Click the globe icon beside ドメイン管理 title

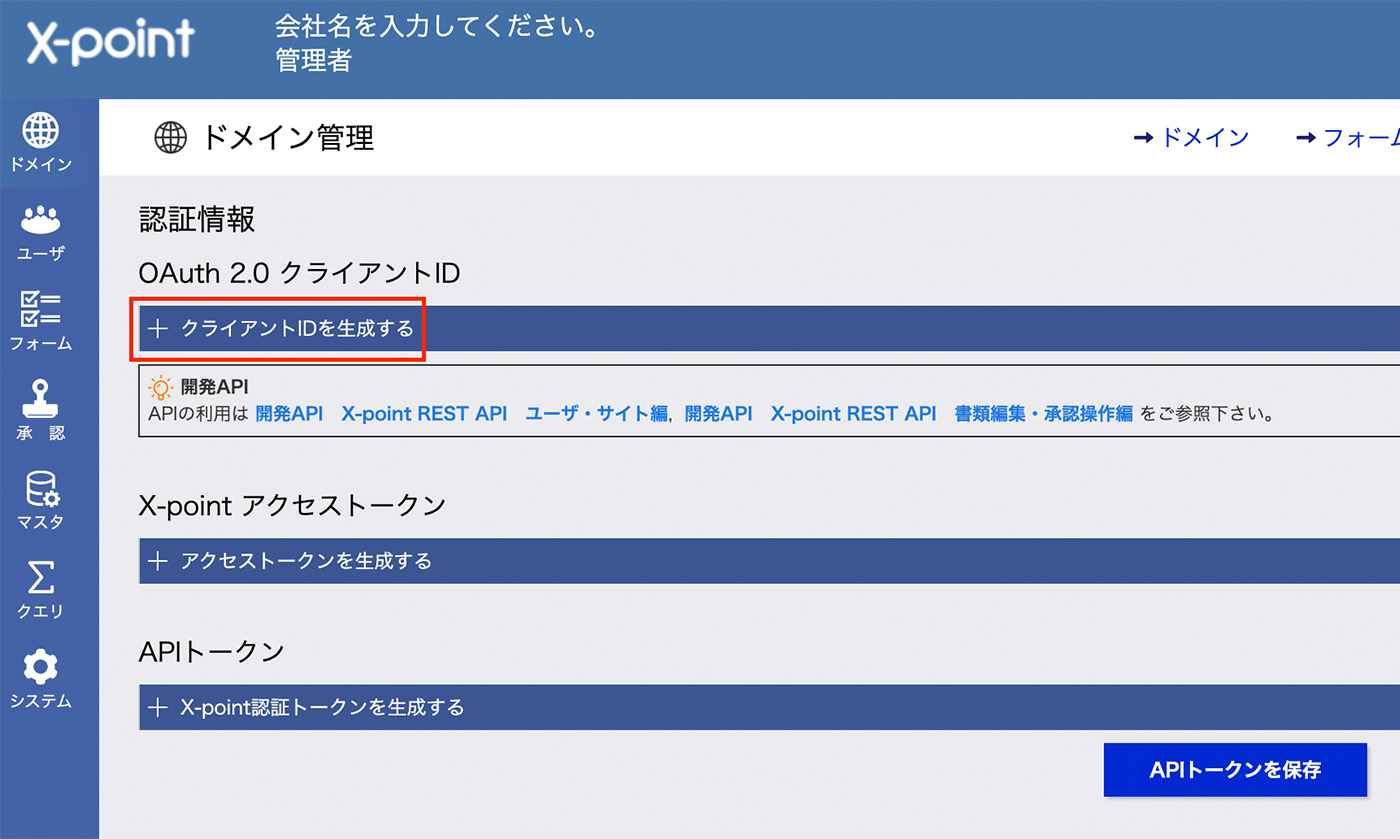tap(171, 137)
